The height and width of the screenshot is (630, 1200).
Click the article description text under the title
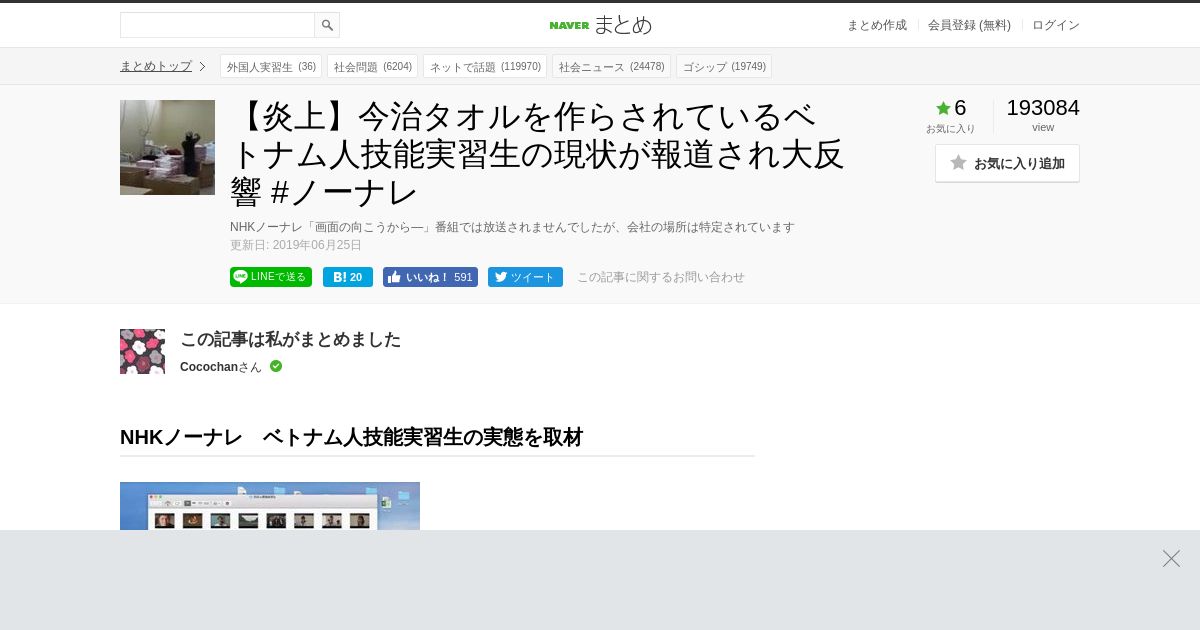(512, 227)
